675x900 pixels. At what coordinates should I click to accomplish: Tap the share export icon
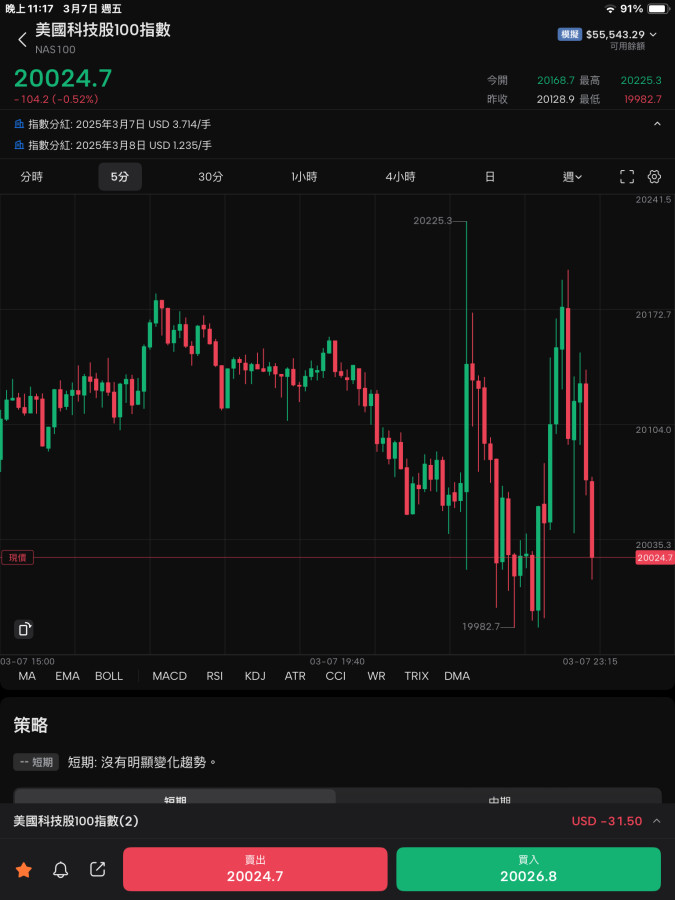coord(98,870)
